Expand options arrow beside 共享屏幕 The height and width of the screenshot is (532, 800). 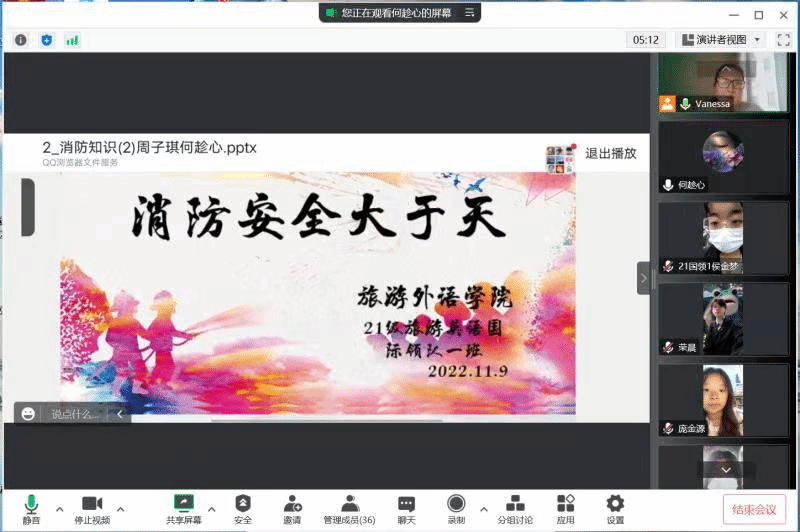tap(211, 508)
